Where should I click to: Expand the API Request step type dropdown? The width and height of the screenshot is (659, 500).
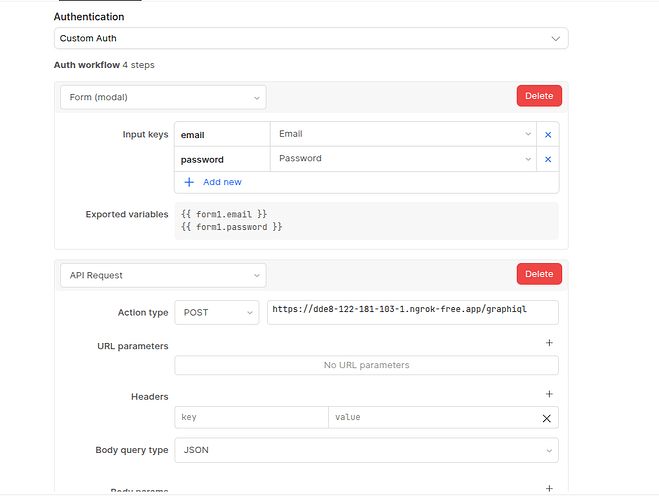[162, 274]
